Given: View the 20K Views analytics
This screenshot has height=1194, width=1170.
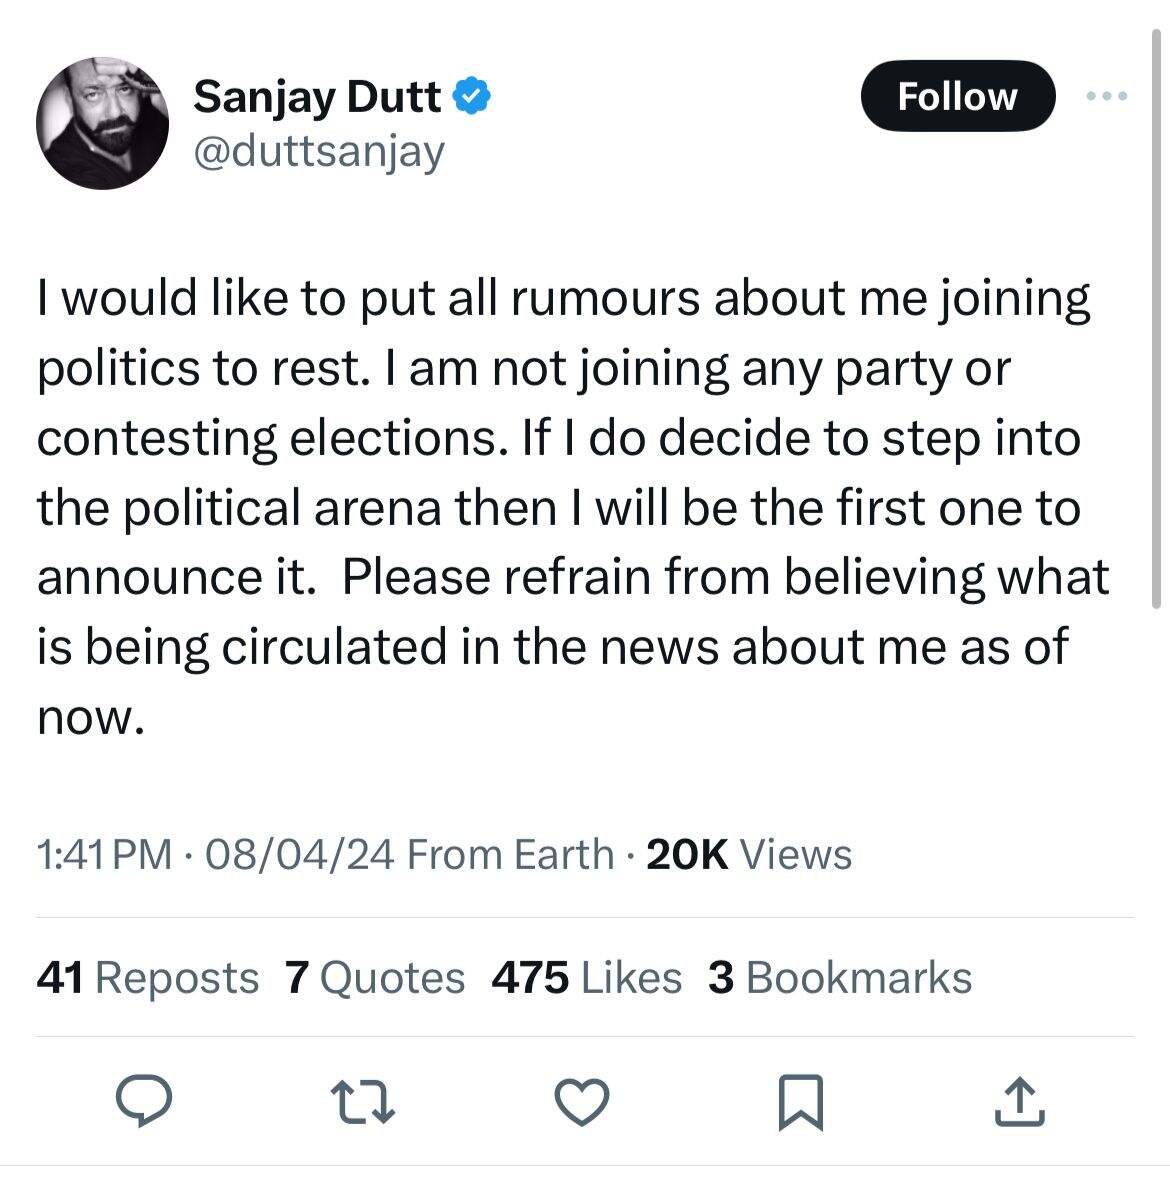Looking at the screenshot, I should click(749, 855).
